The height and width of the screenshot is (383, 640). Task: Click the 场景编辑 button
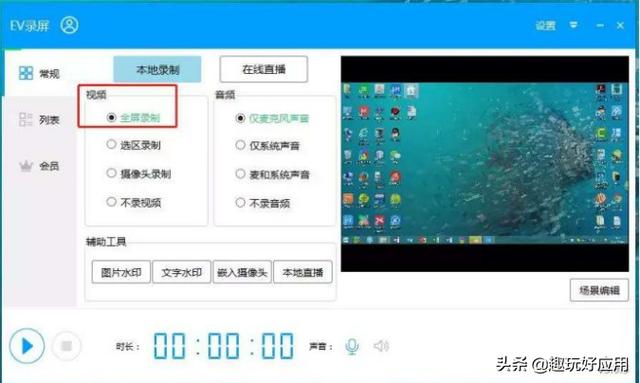[599, 290]
